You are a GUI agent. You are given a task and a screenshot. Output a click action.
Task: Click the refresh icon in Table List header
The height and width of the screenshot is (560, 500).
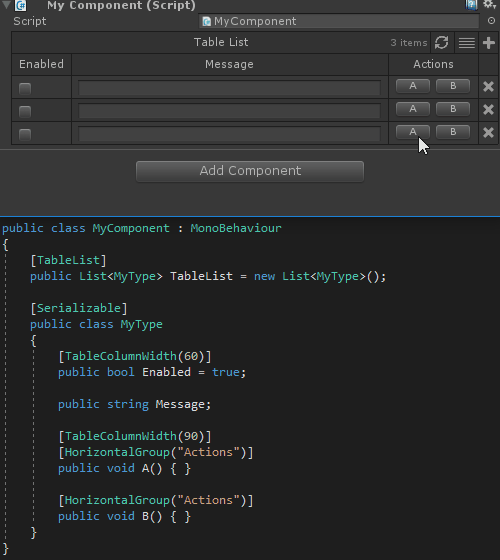[x=441, y=42]
